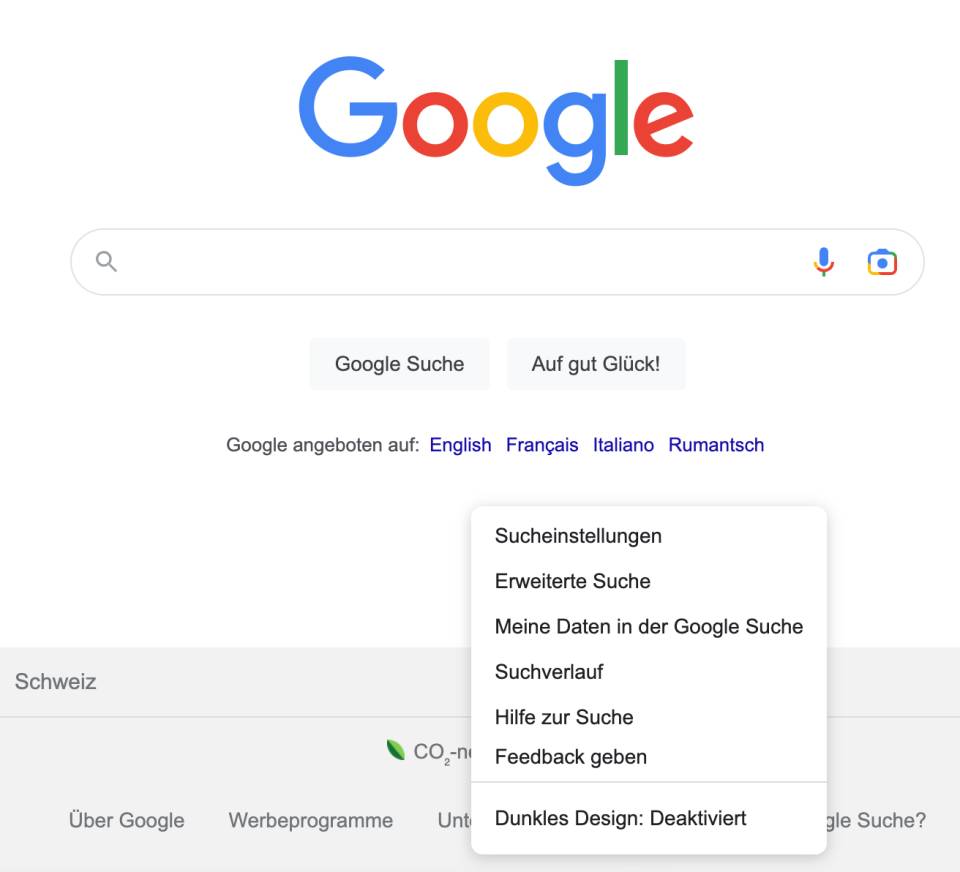
Task: Open Sucheinstellungen from the menu
Action: [x=578, y=536]
